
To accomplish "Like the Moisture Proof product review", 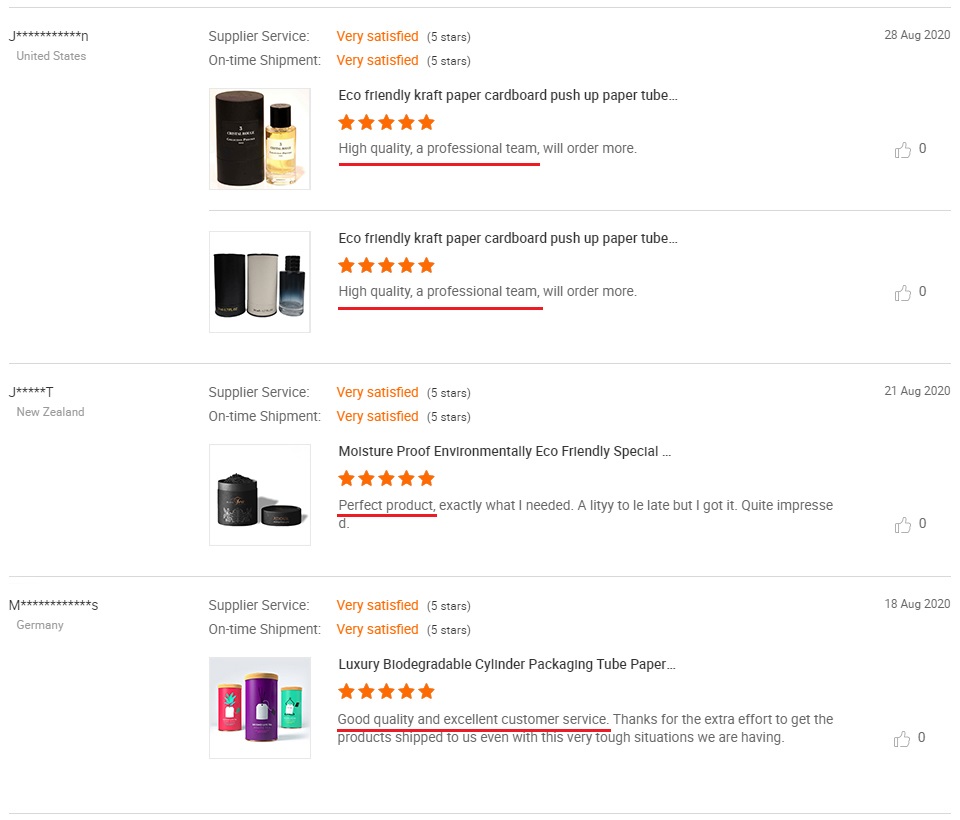I will pyautogui.click(x=902, y=523).
